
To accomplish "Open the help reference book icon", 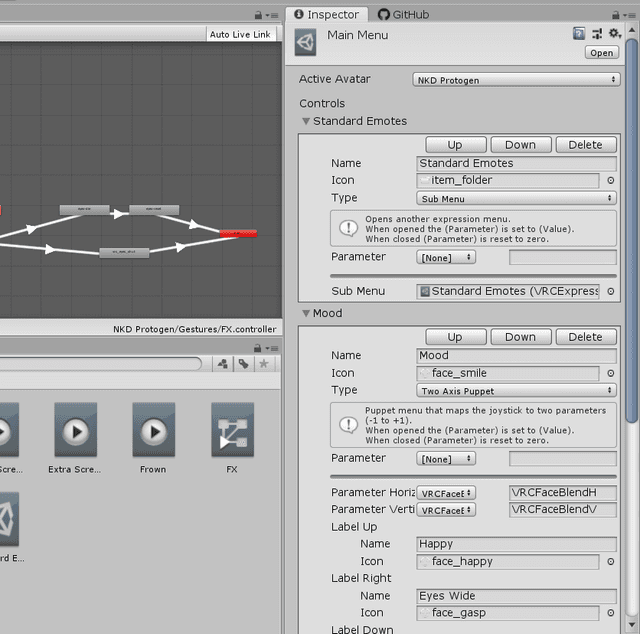I will tap(579, 33).
